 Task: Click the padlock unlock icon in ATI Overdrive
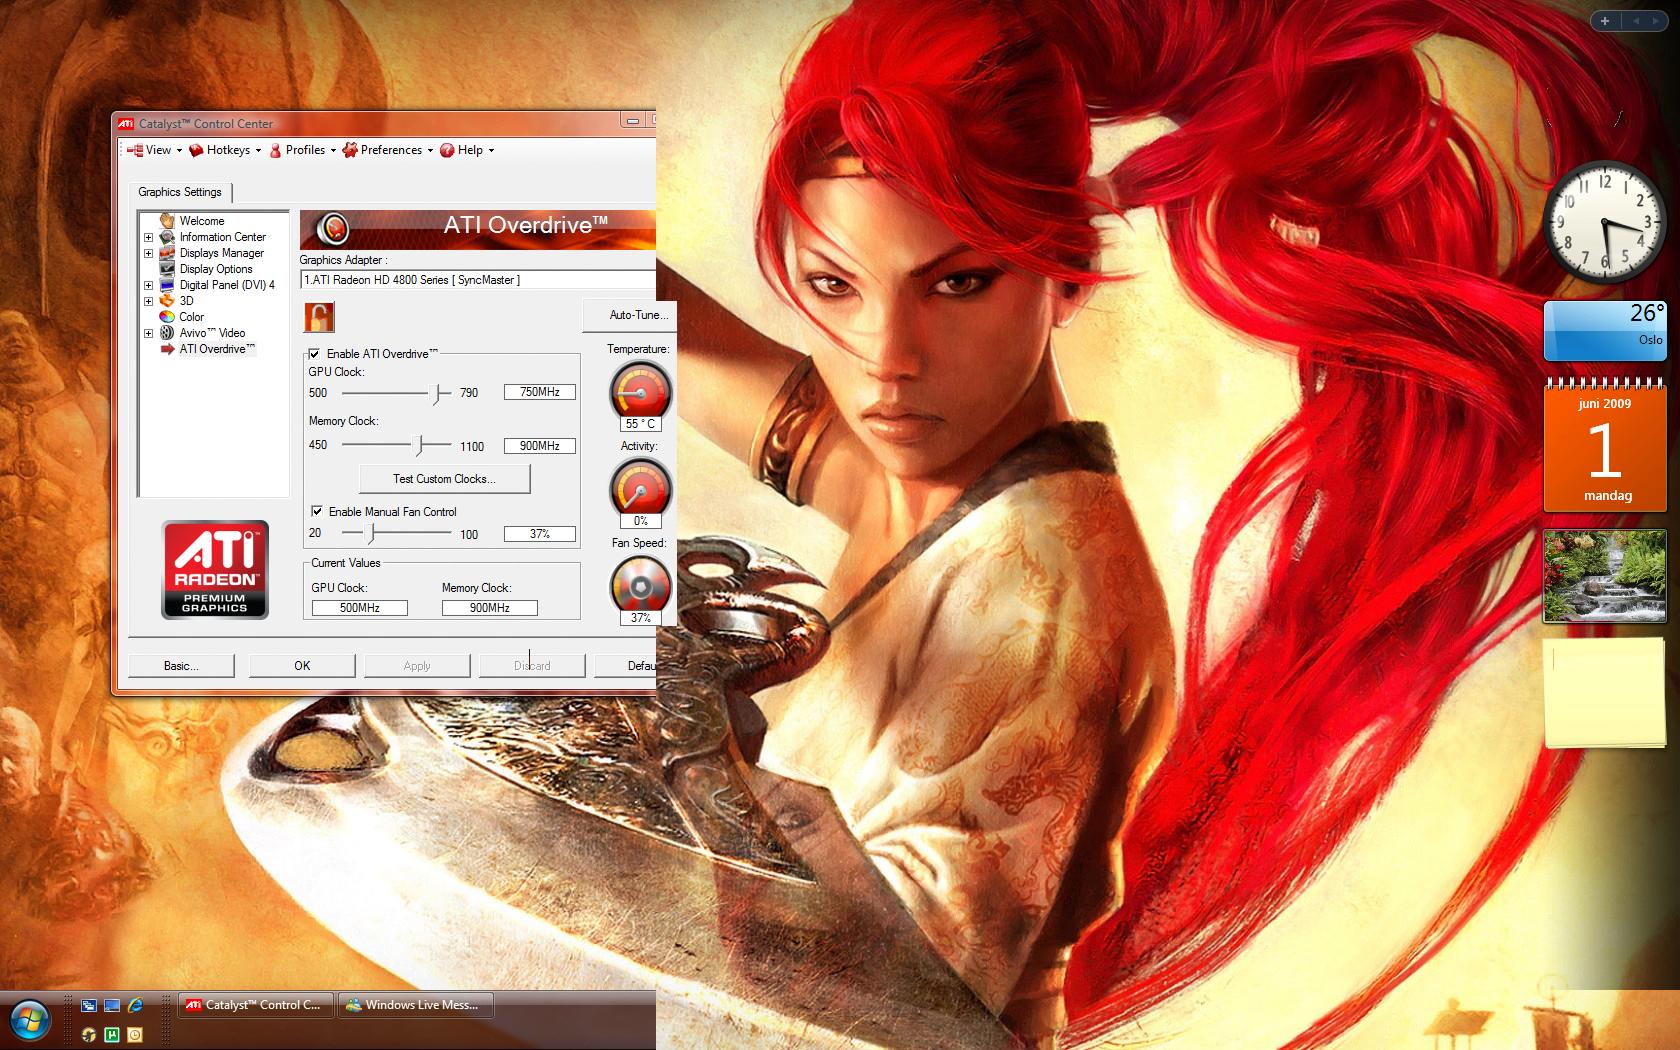pos(319,317)
